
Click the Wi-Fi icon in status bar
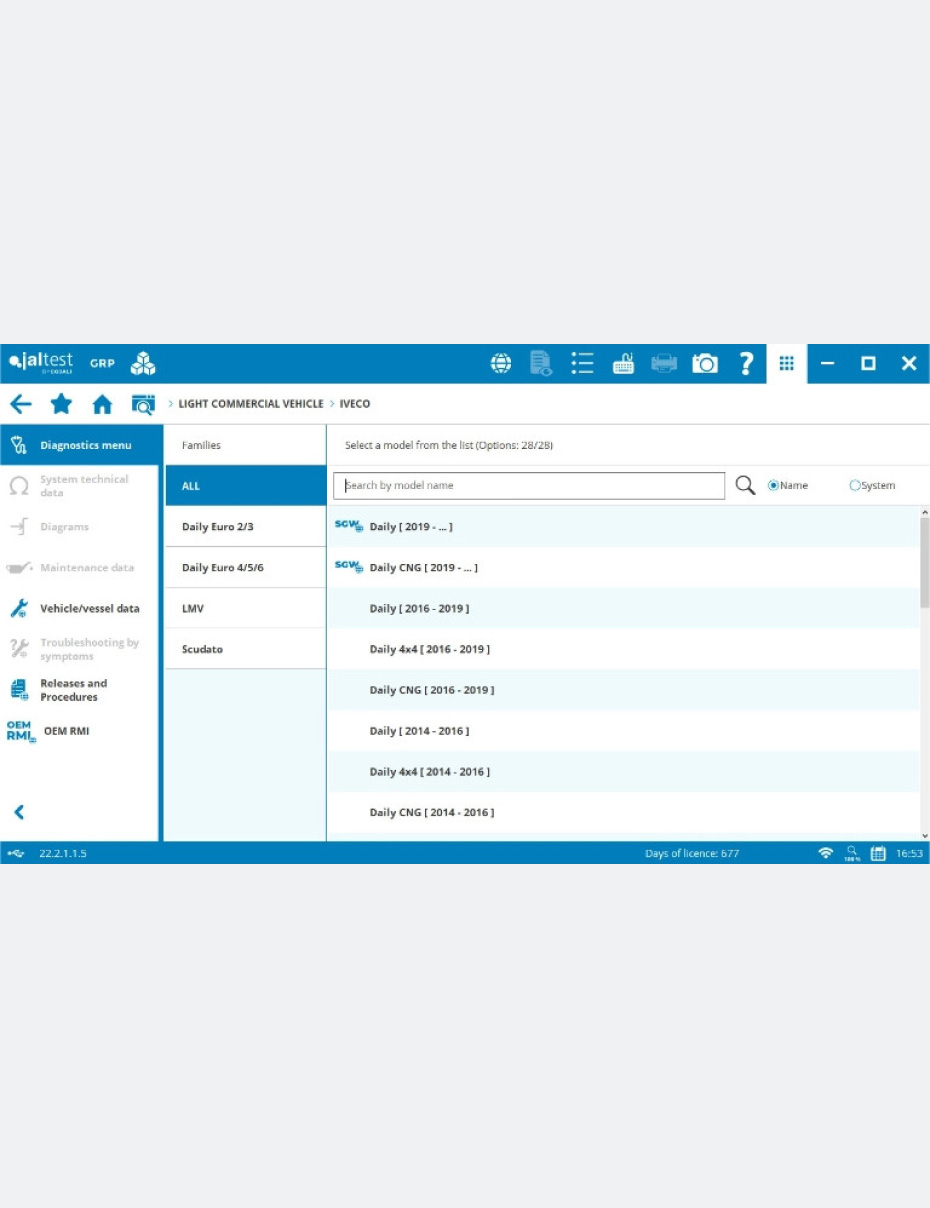pos(826,853)
